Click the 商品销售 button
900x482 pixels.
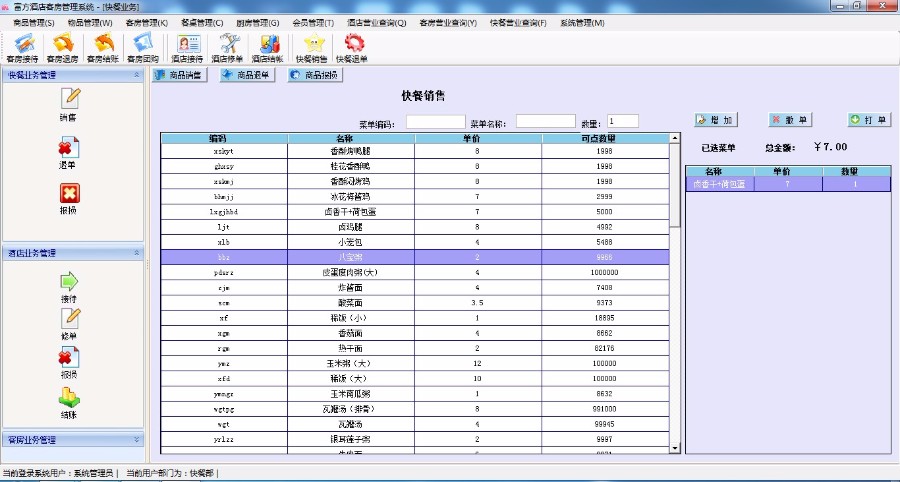tap(179, 75)
